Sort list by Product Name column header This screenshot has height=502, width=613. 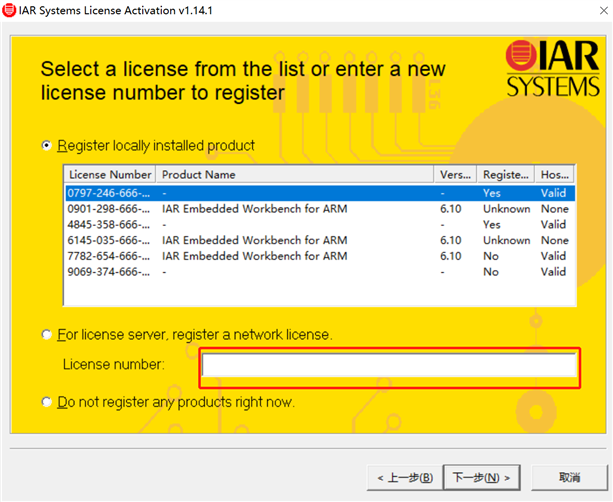pos(295,174)
